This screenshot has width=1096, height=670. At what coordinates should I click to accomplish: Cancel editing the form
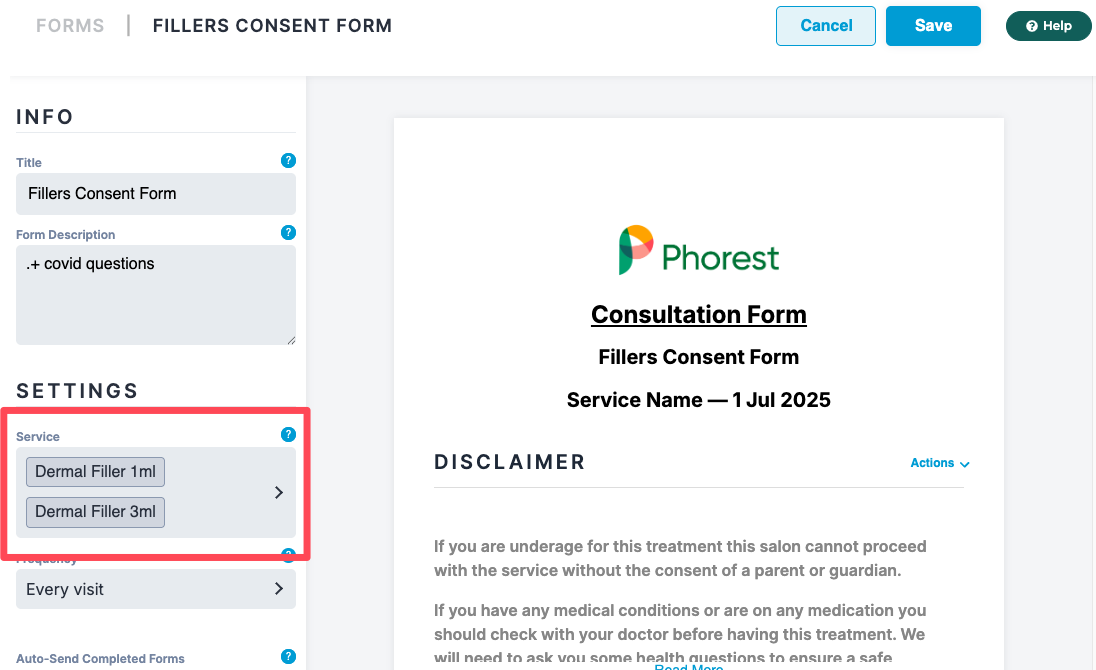point(825,26)
